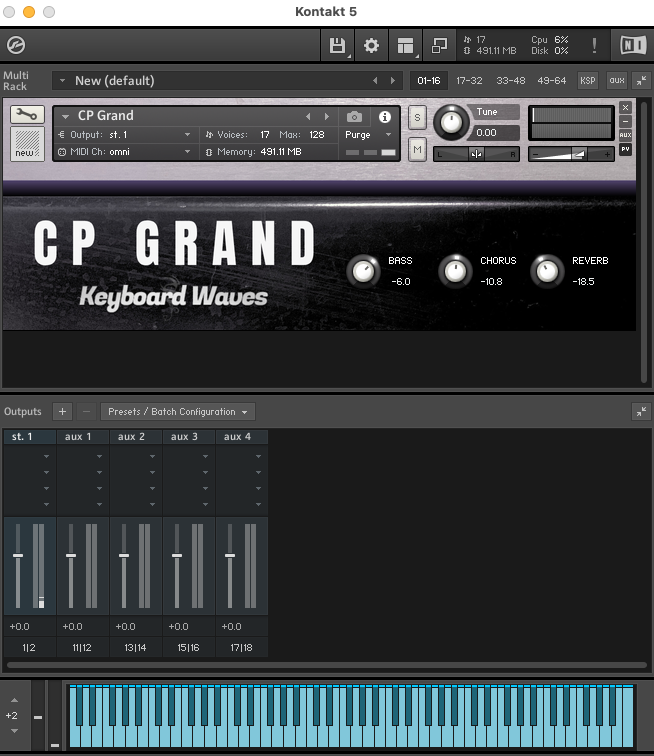
Task: Toggle the minimized view icon
Action: (439, 45)
